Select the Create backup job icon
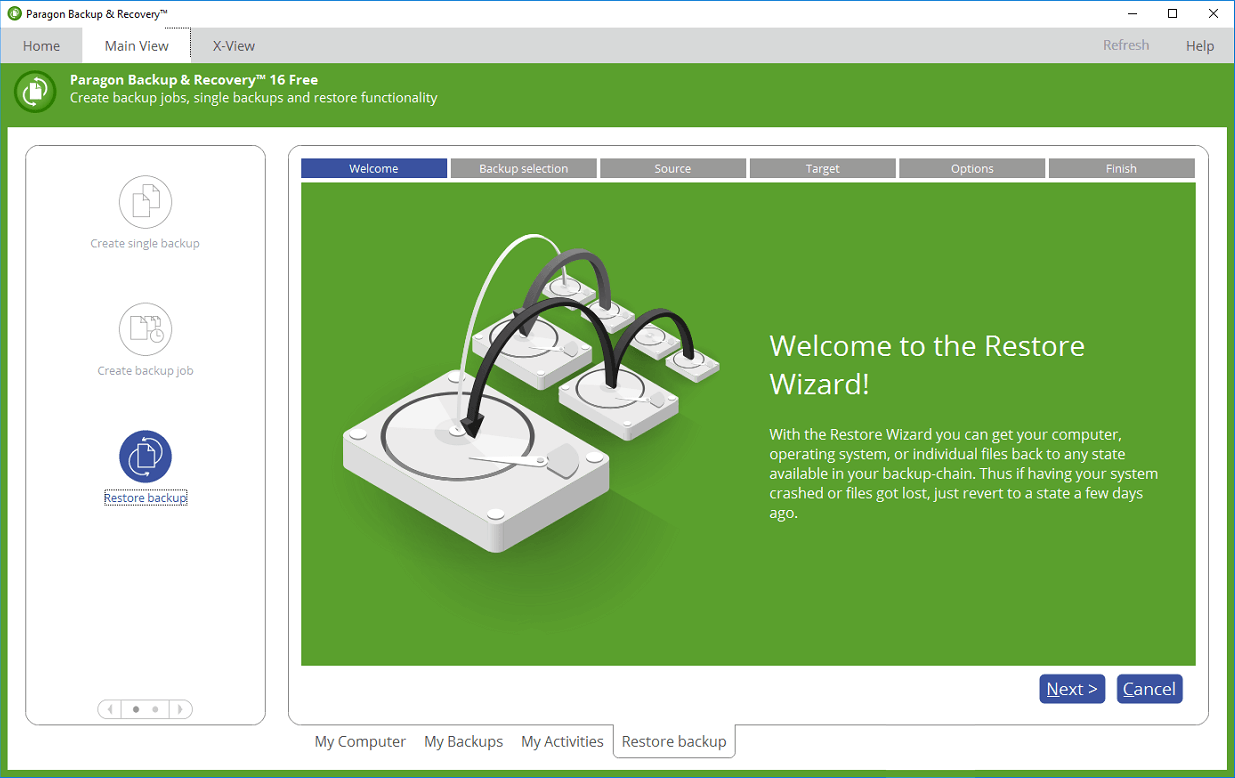 pos(145,329)
